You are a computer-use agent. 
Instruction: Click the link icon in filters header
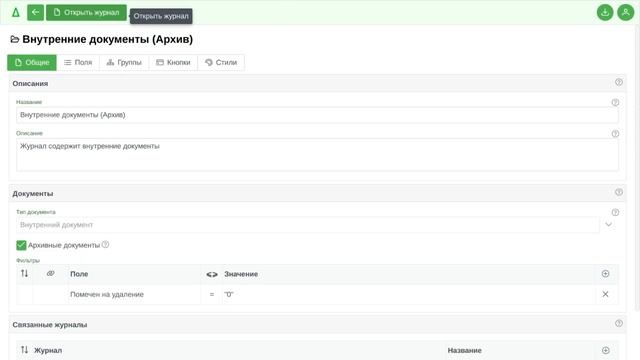pos(51,273)
